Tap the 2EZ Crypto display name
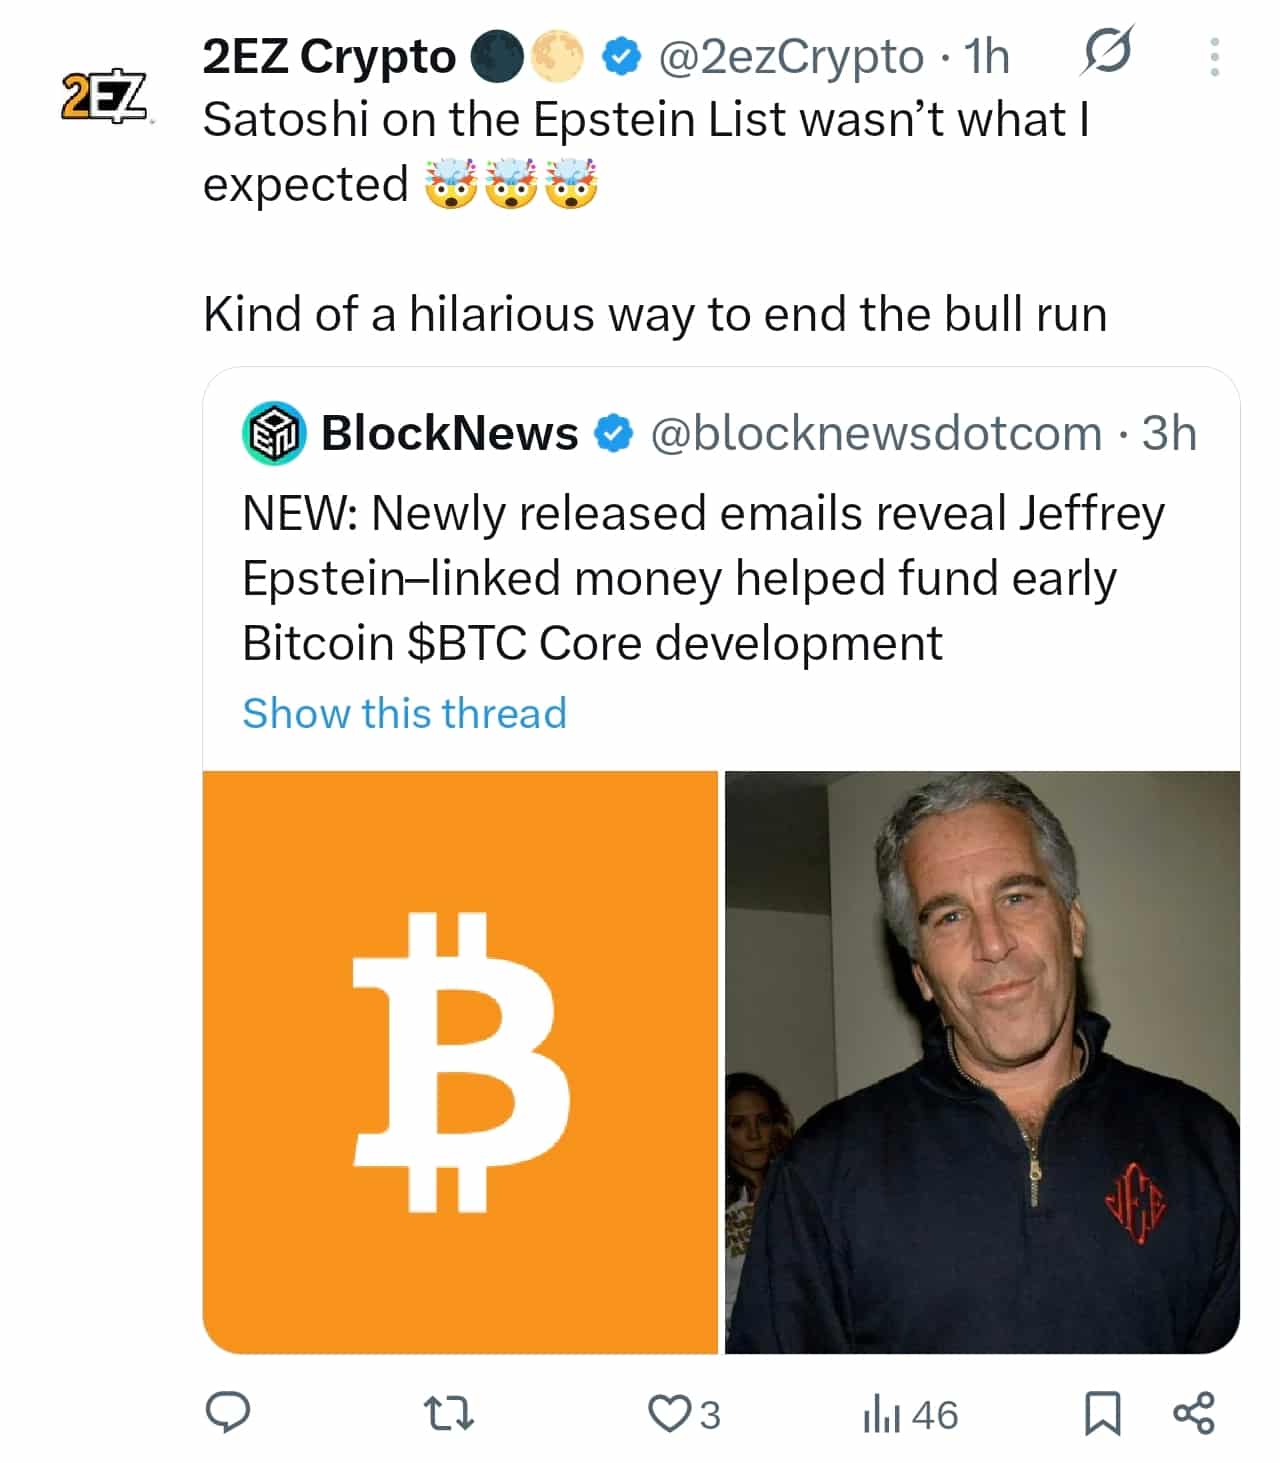The height and width of the screenshot is (1463, 1280). [328, 56]
